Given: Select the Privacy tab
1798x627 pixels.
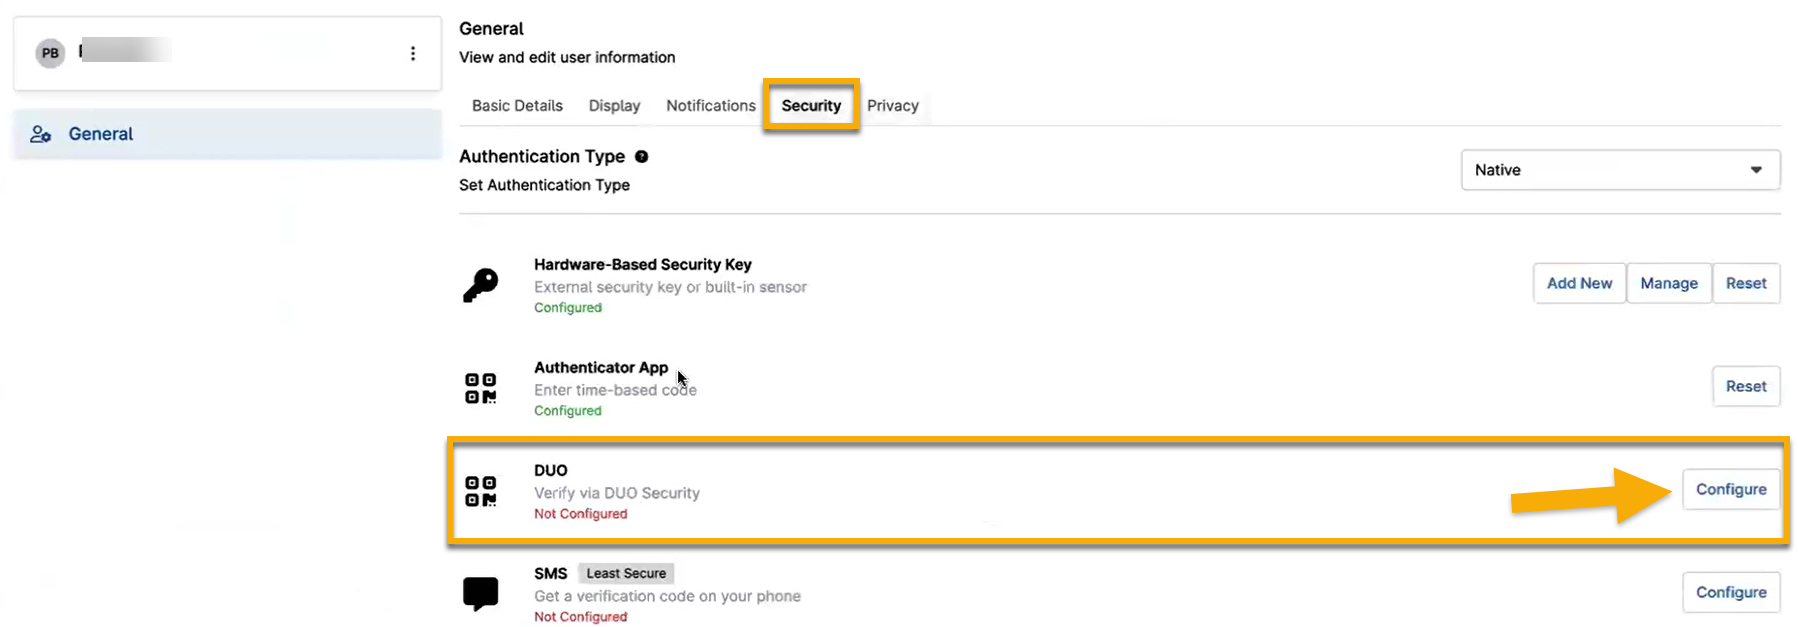Looking at the screenshot, I should (x=892, y=106).
